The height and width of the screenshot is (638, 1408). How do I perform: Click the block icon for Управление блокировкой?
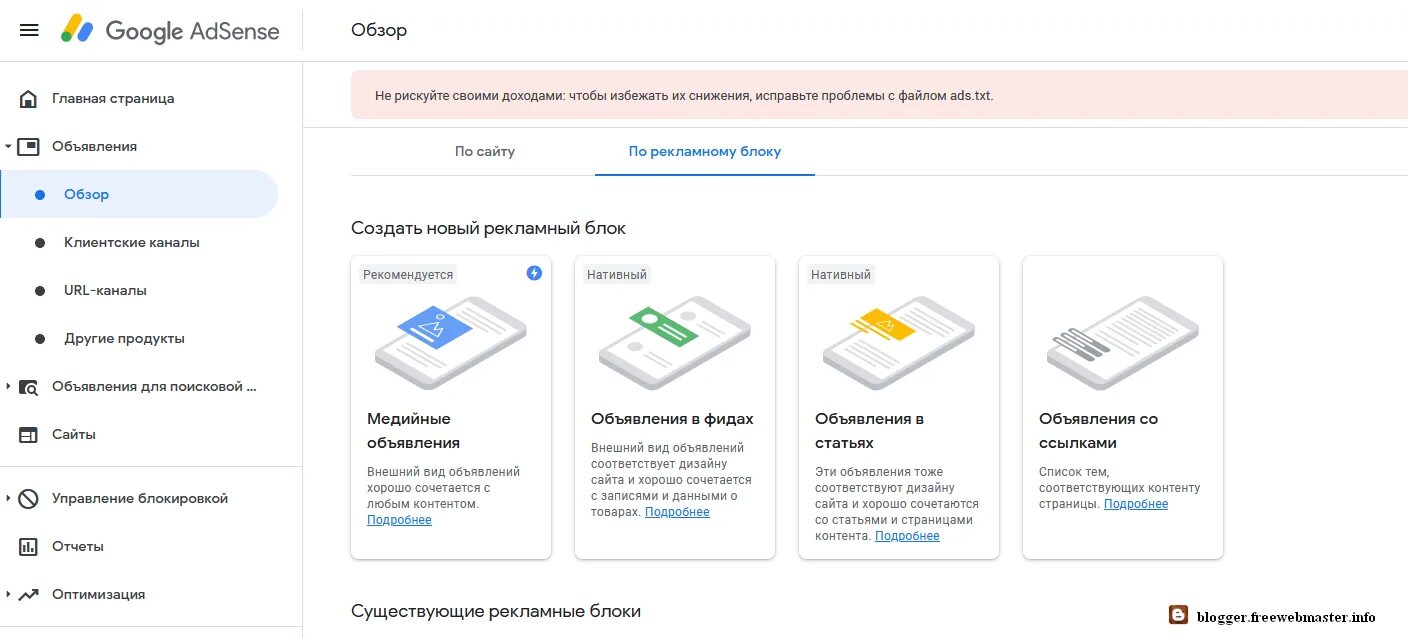28,498
